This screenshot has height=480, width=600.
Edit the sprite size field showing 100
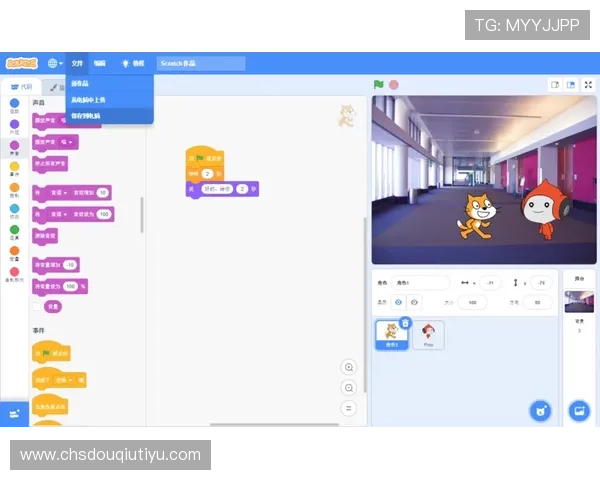click(x=473, y=302)
